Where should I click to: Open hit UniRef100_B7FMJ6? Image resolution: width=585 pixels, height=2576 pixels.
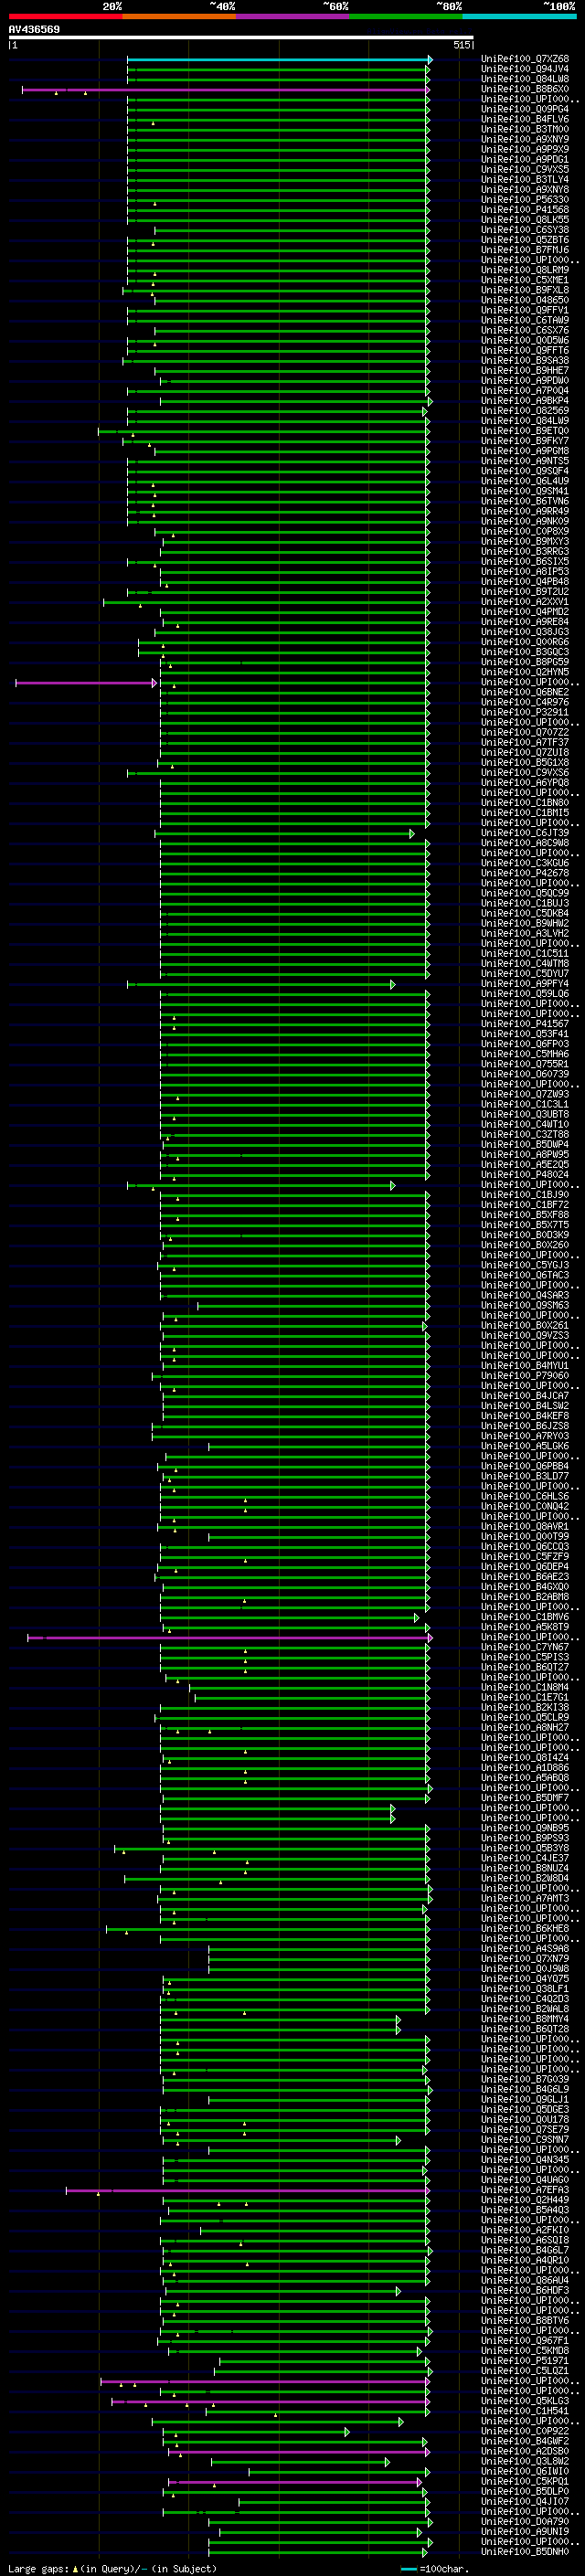(525, 250)
